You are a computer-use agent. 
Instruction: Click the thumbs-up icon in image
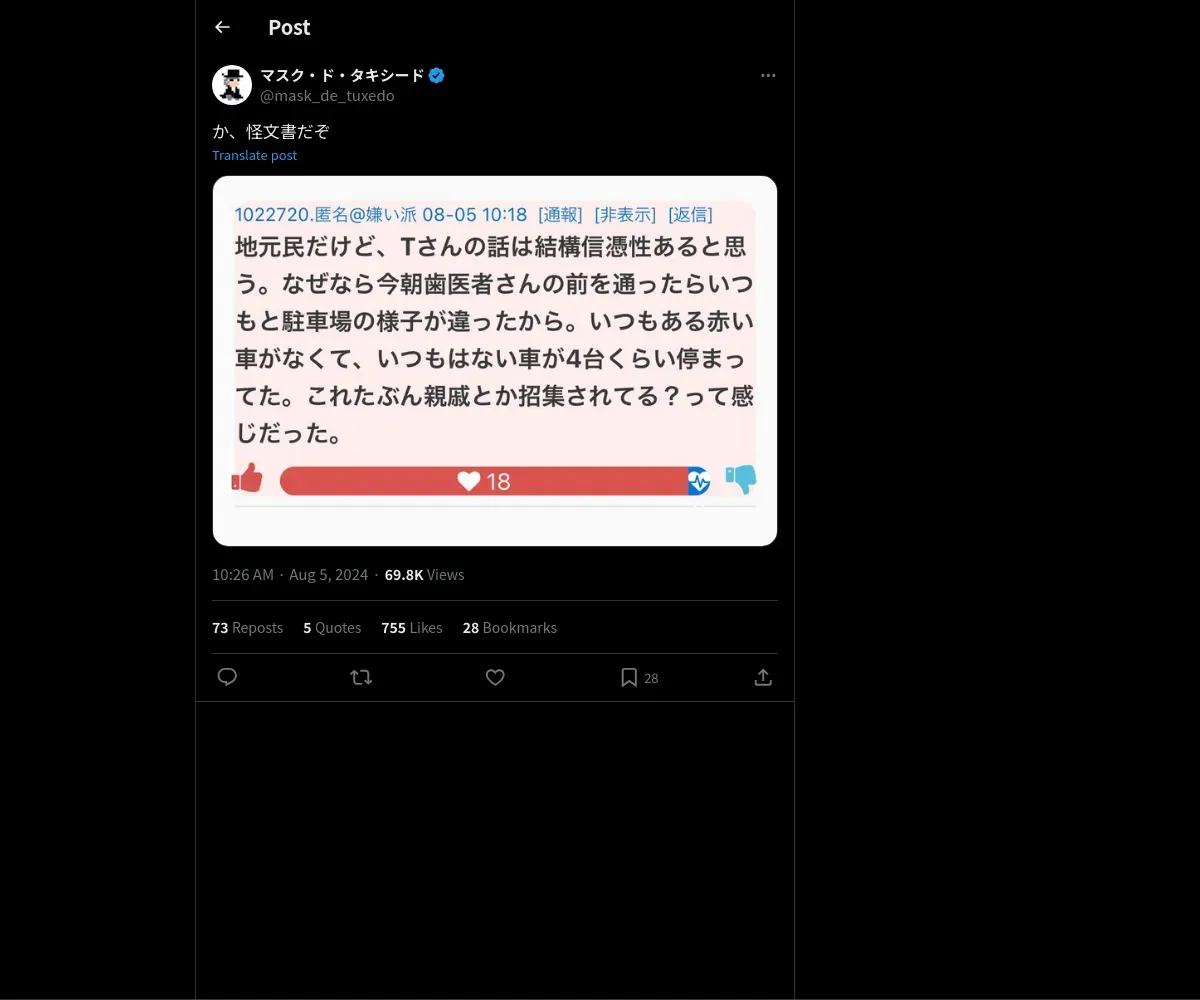(x=247, y=479)
